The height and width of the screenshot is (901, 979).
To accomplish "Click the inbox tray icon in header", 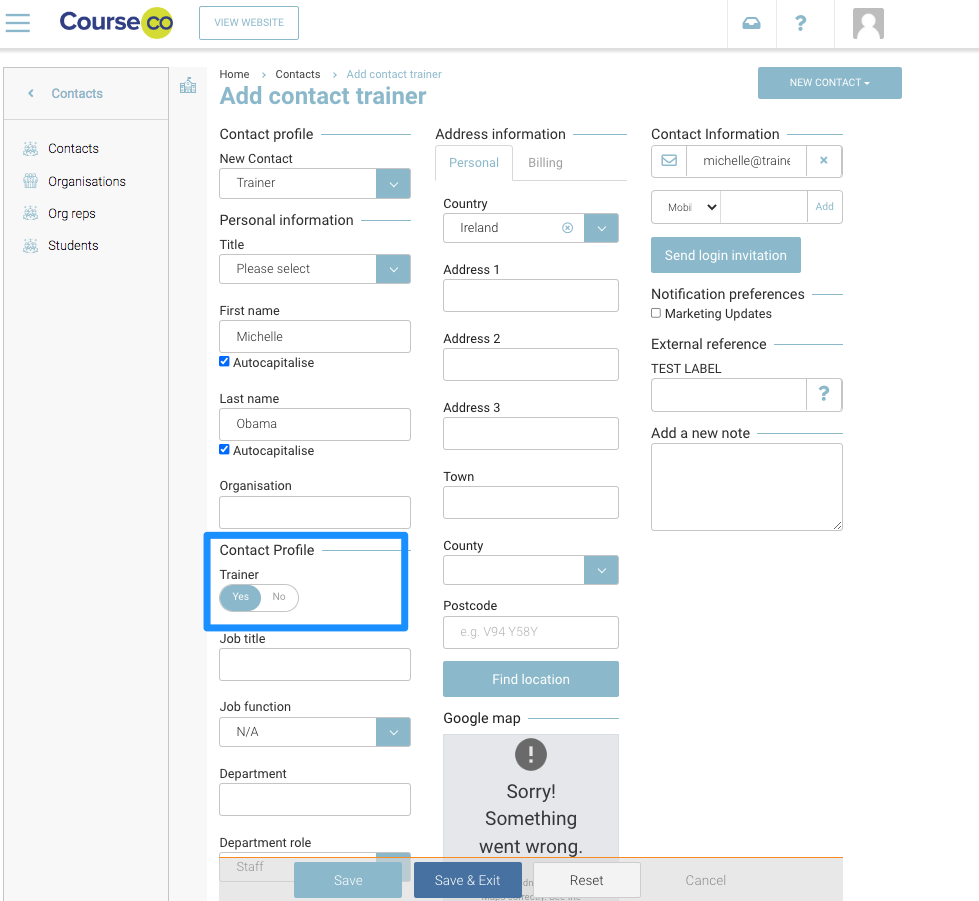I will [x=751, y=23].
